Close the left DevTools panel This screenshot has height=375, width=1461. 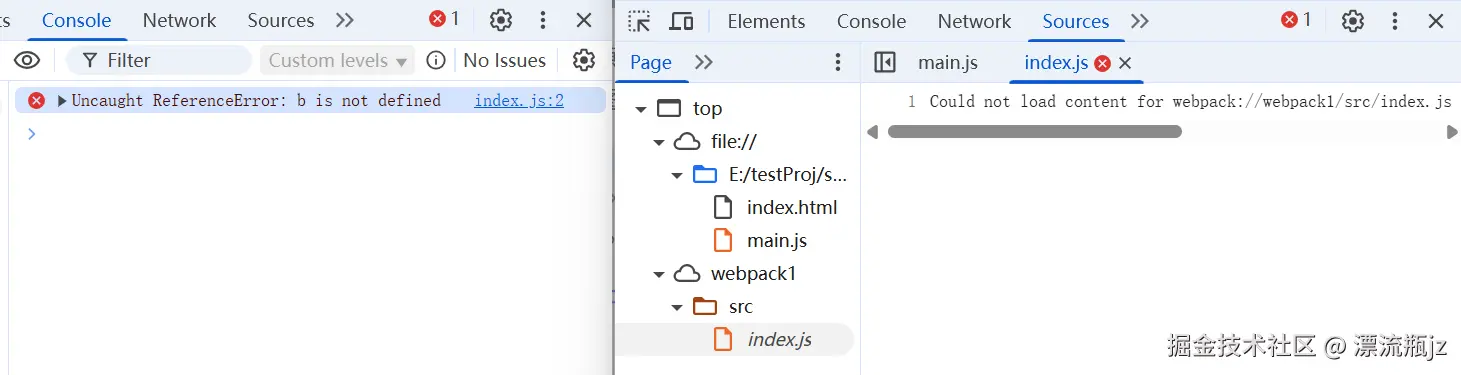point(584,20)
